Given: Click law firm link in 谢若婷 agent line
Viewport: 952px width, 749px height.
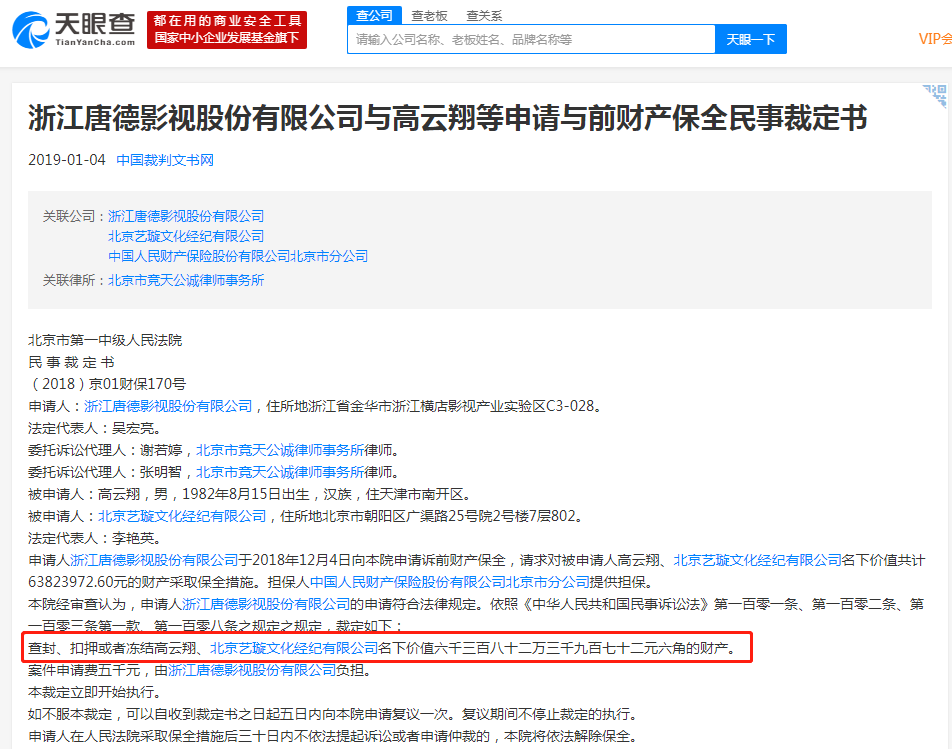Looking at the screenshot, I should coord(280,450).
